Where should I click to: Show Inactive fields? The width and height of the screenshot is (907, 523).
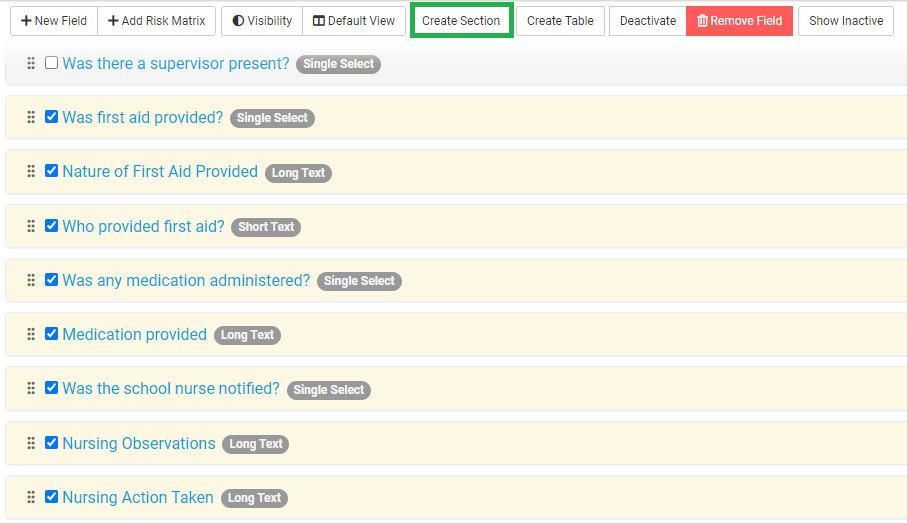tap(846, 21)
